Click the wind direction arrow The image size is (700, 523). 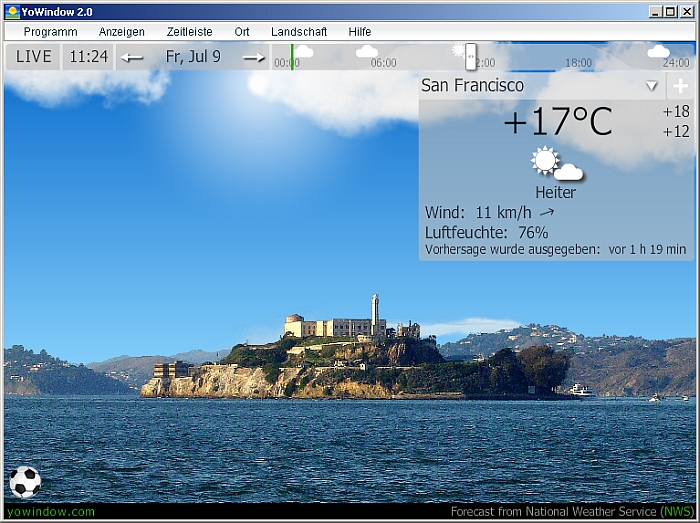click(547, 212)
